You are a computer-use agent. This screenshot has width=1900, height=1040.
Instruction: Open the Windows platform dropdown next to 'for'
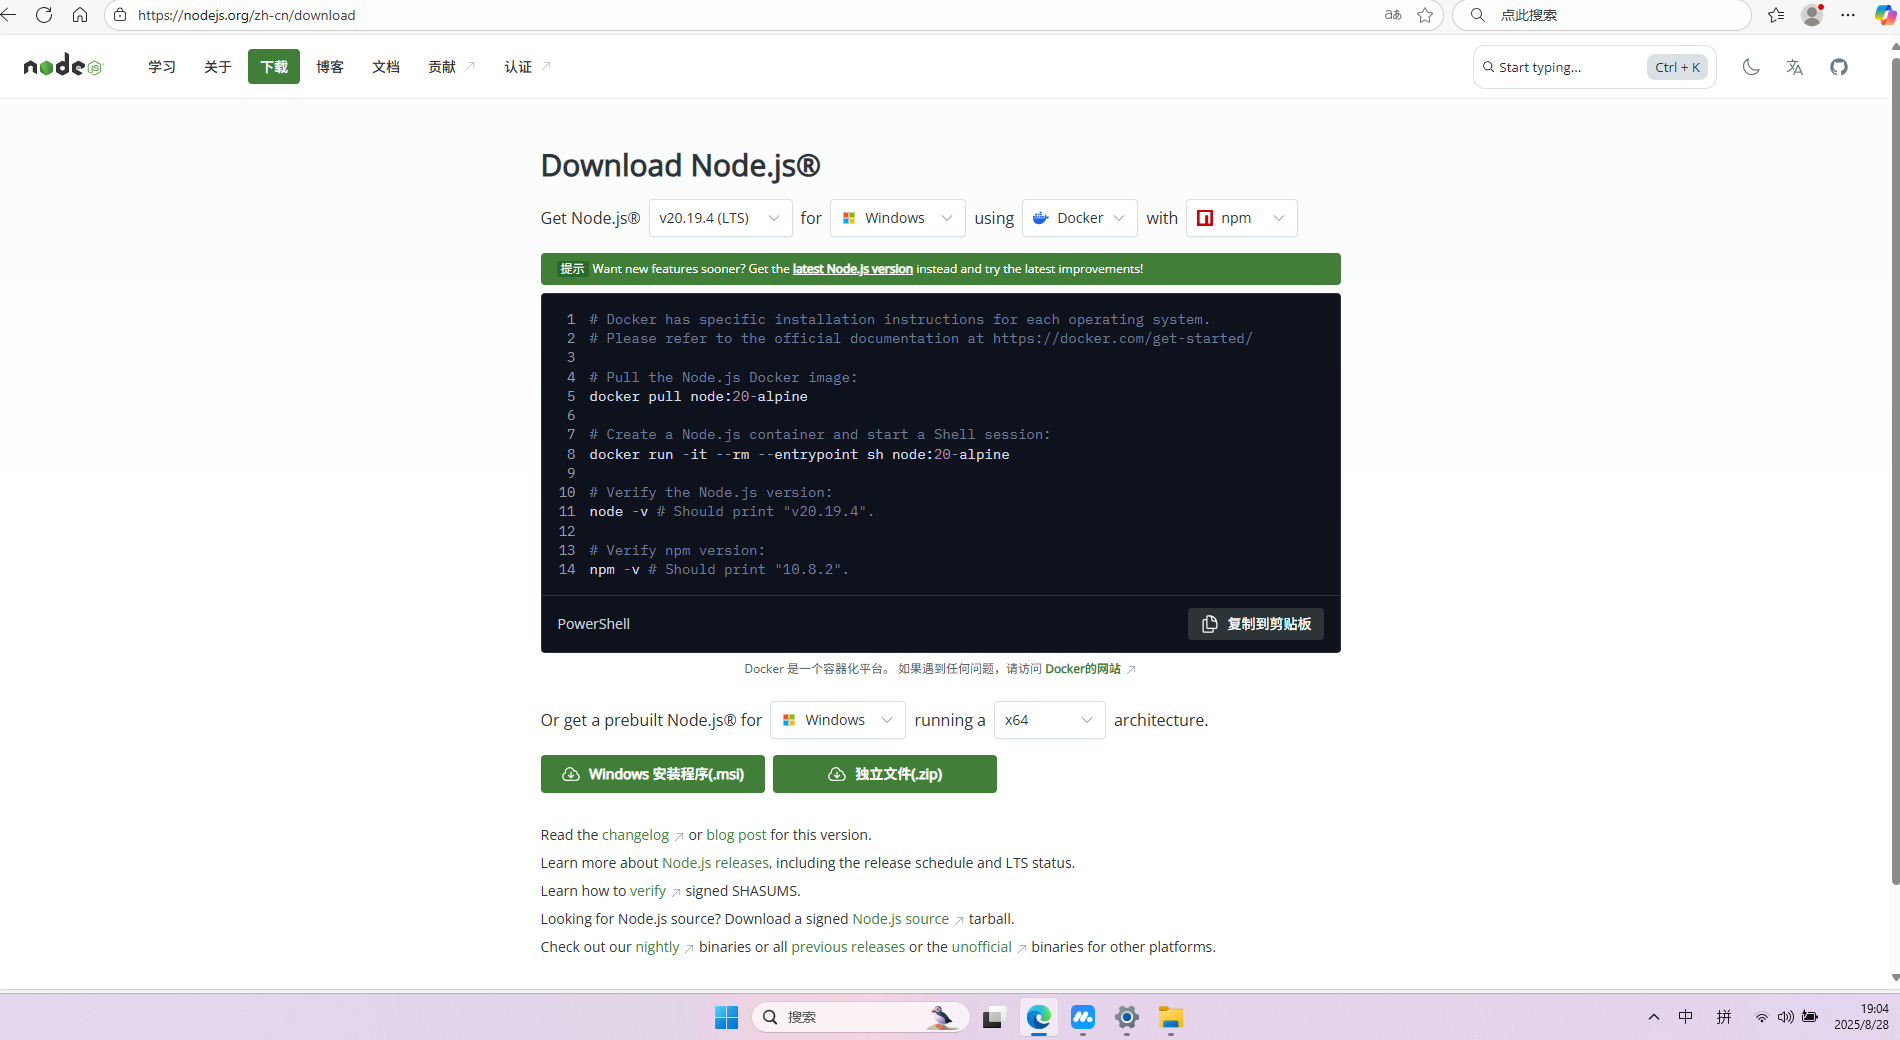[897, 218]
